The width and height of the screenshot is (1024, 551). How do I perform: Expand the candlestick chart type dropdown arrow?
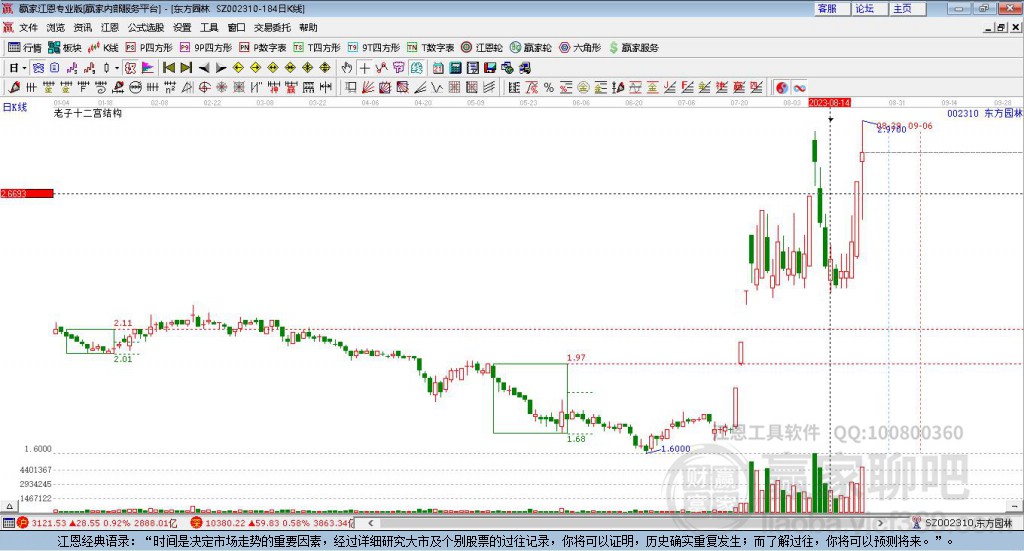[117, 68]
